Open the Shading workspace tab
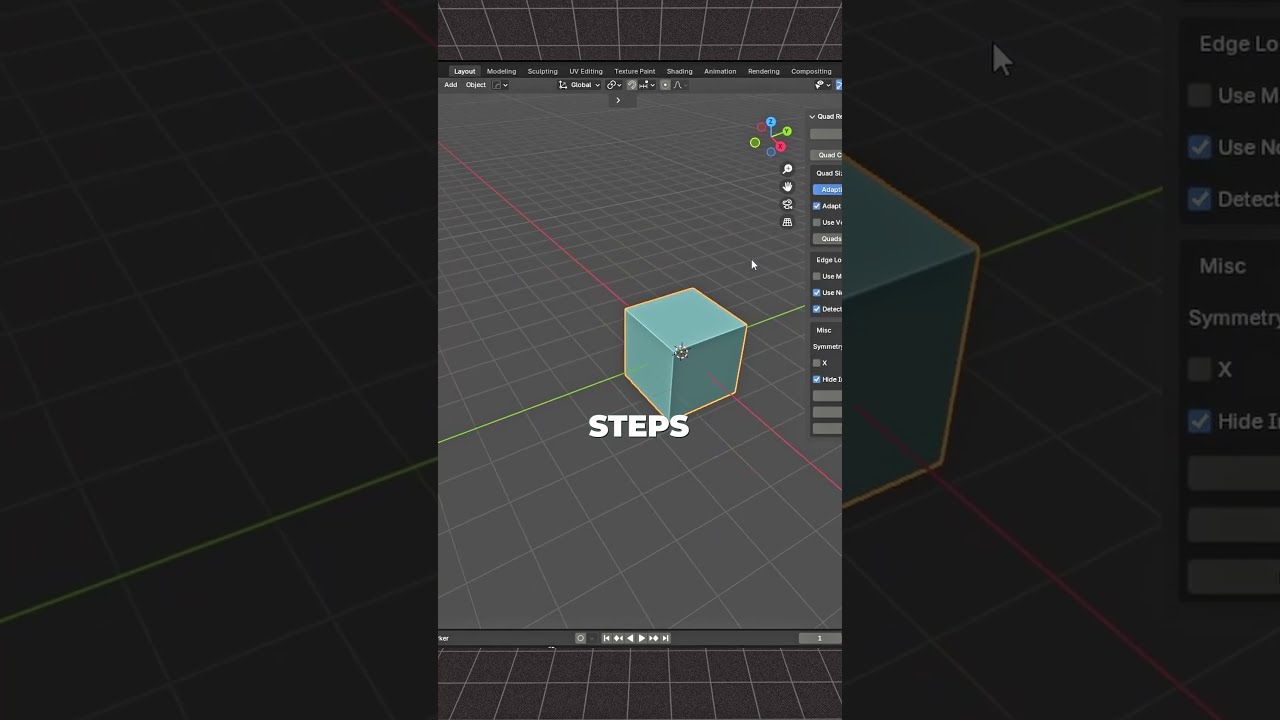Image resolution: width=1280 pixels, height=720 pixels. (679, 71)
